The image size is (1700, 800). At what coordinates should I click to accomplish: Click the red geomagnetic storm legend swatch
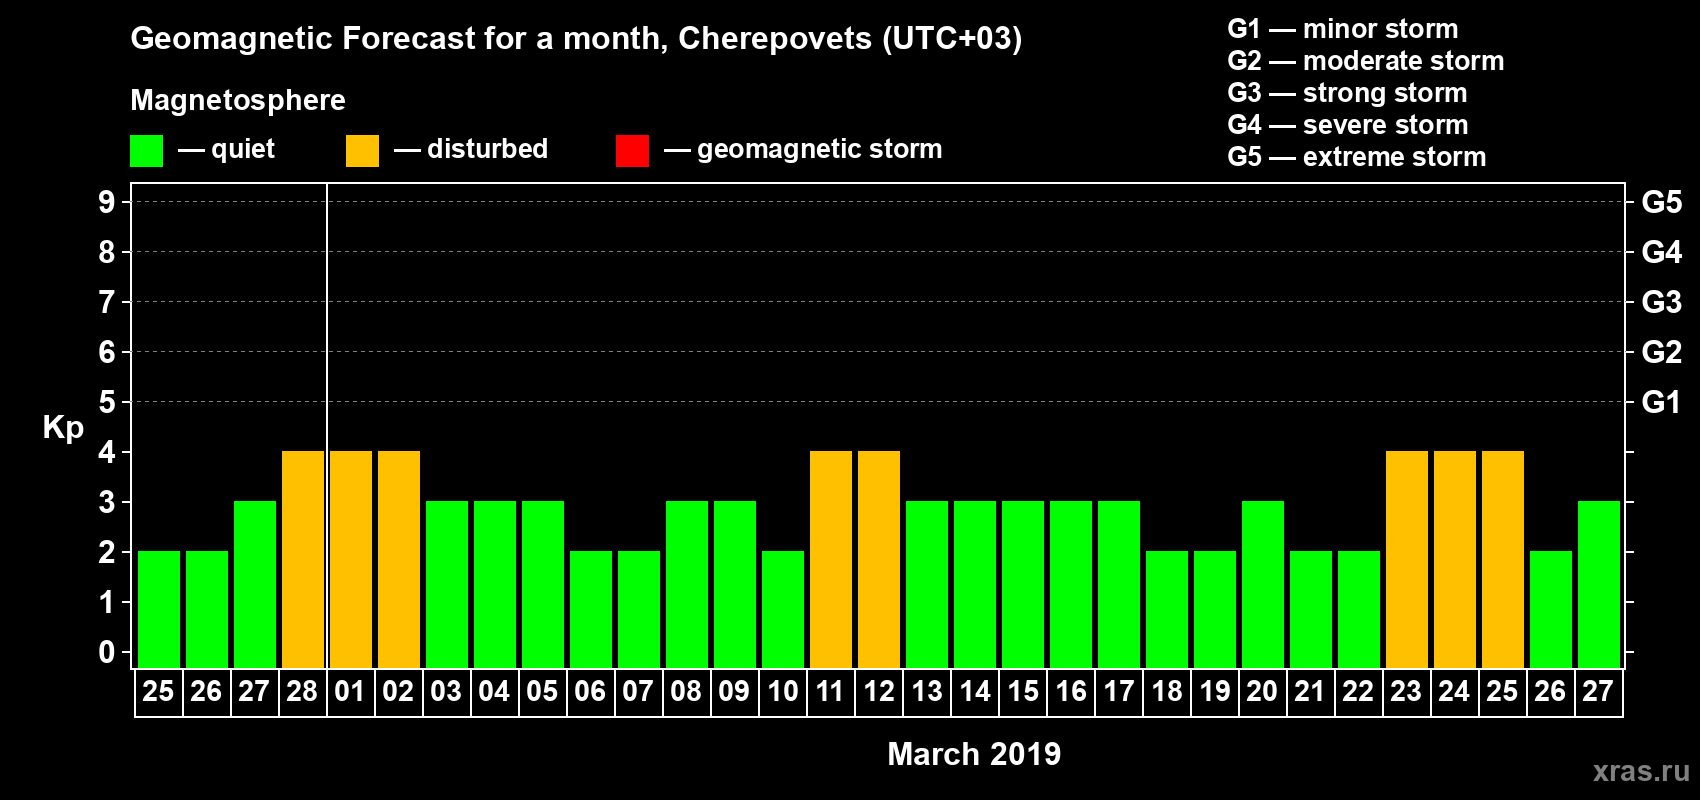[x=633, y=151]
